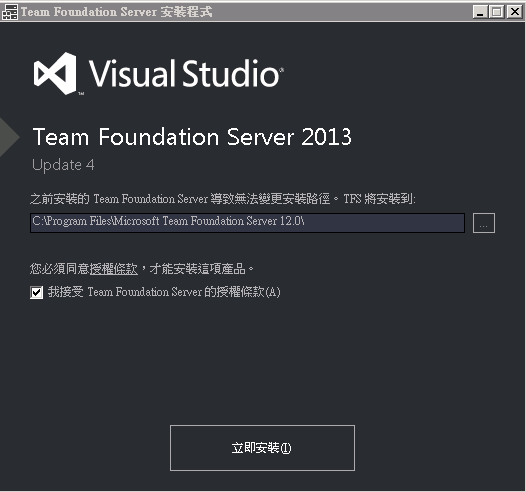Maximize the installer window

tap(497, 12)
